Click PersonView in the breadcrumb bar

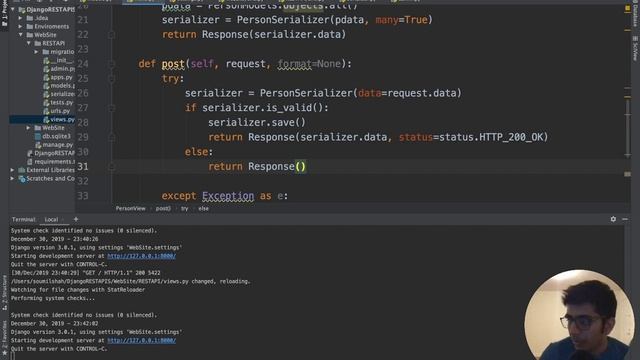131,209
